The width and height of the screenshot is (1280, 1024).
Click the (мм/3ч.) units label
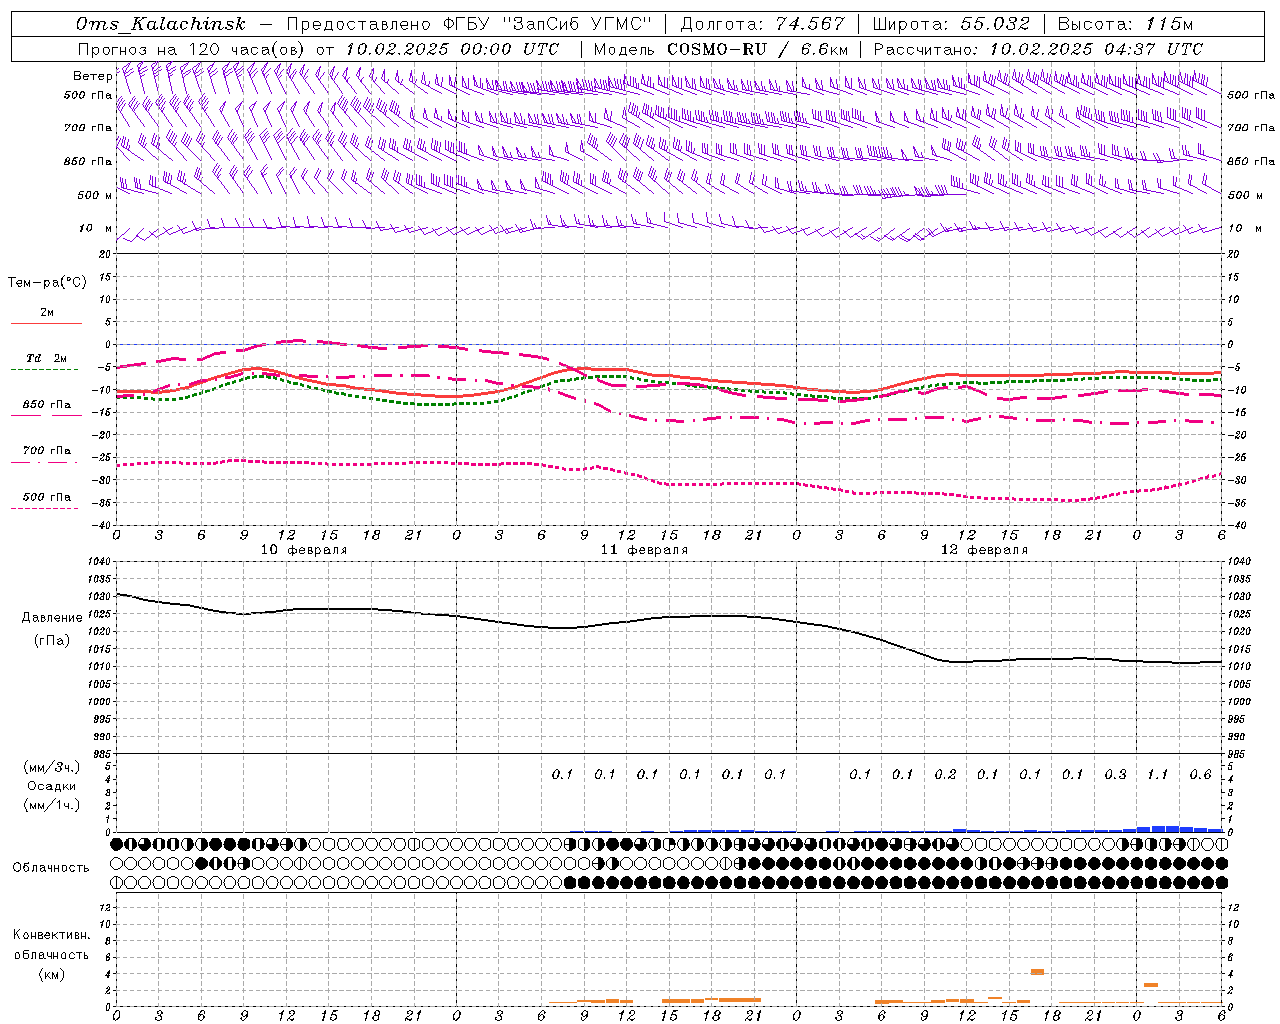coord(52,767)
